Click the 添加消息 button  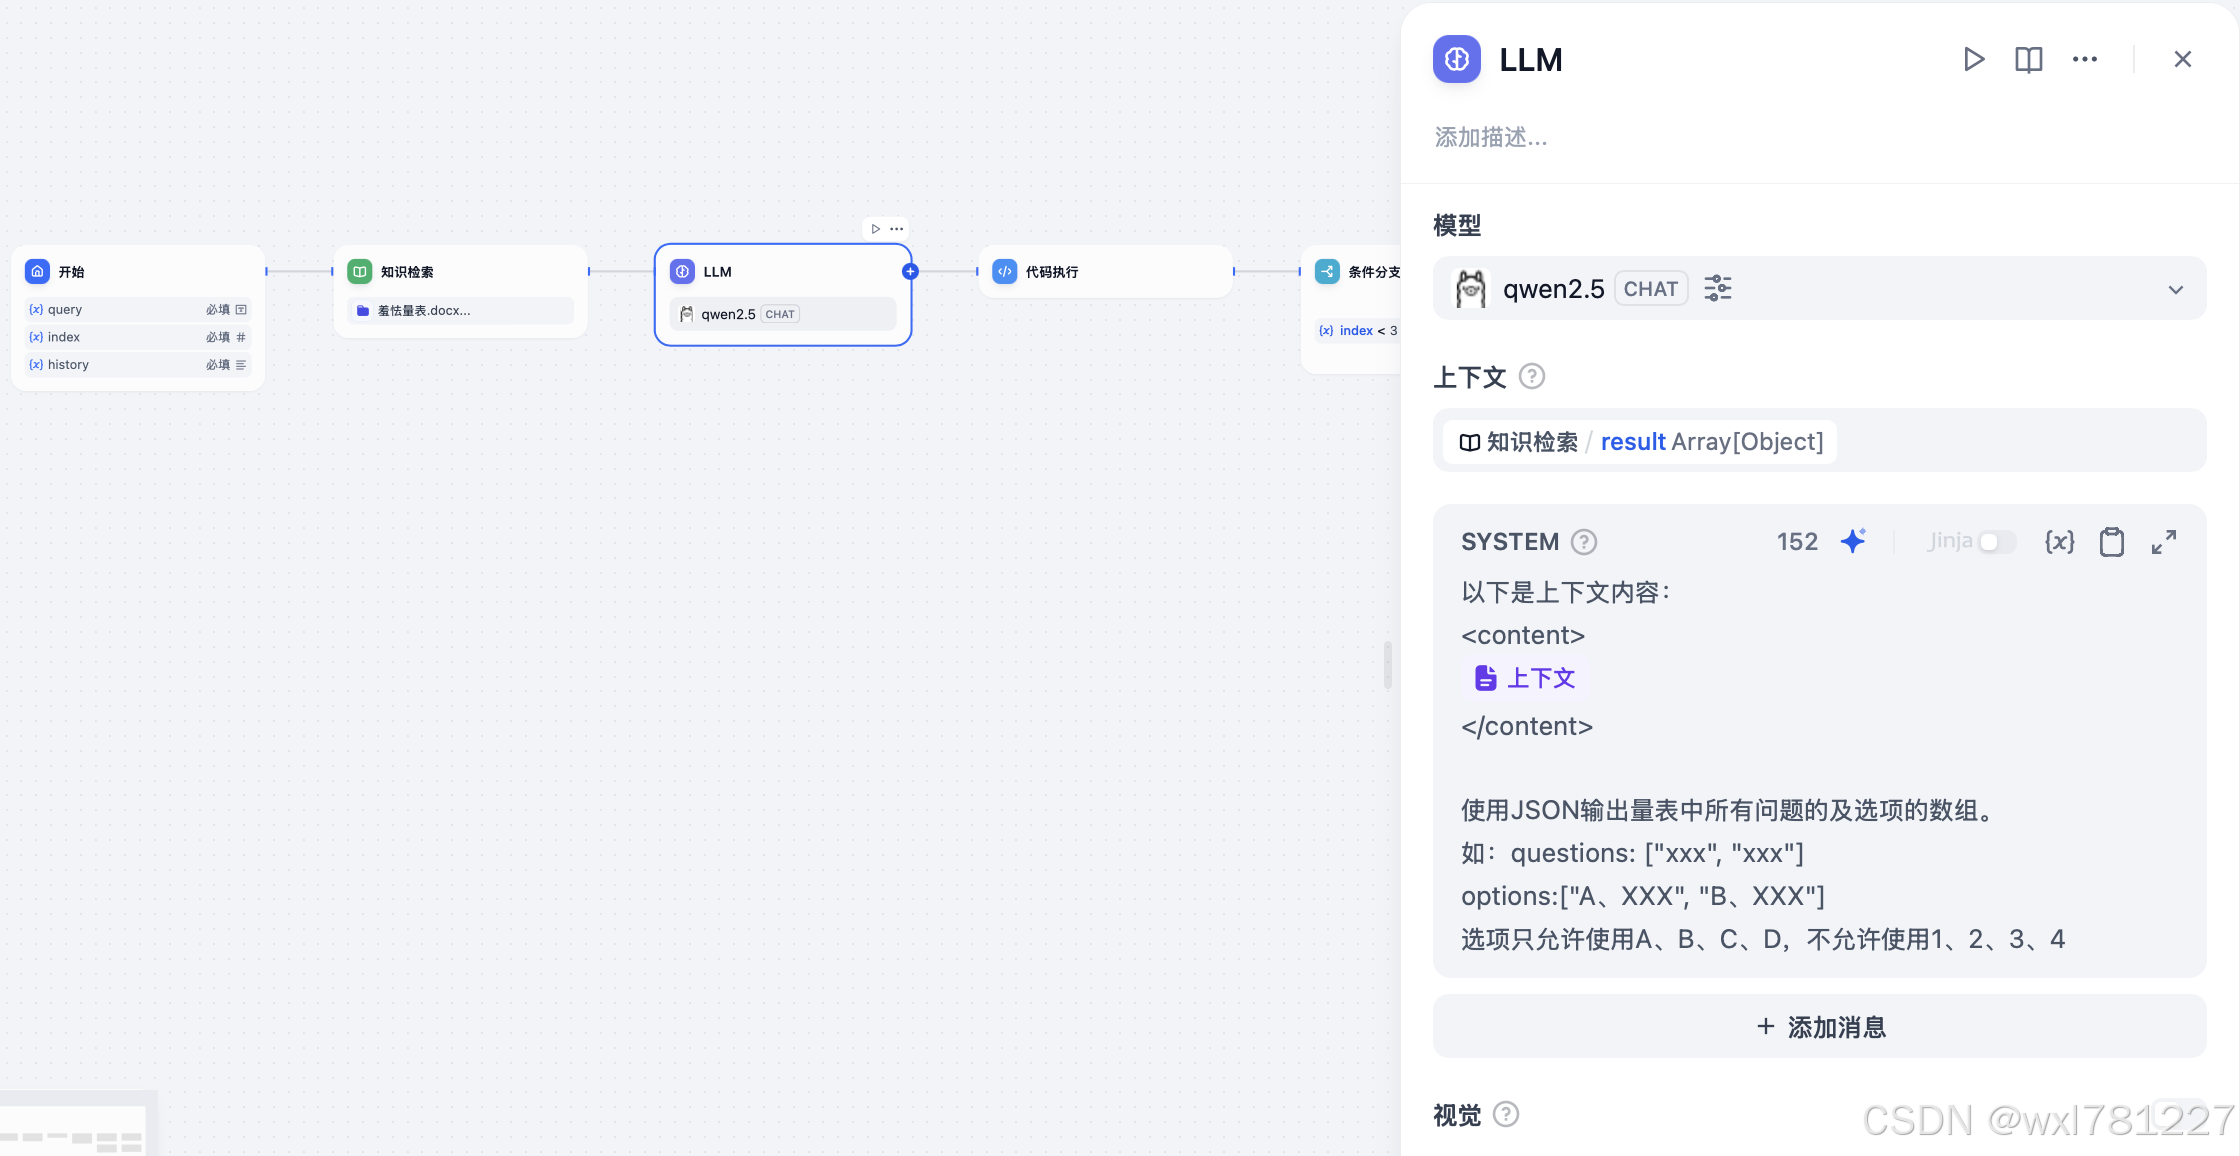(x=1819, y=1027)
